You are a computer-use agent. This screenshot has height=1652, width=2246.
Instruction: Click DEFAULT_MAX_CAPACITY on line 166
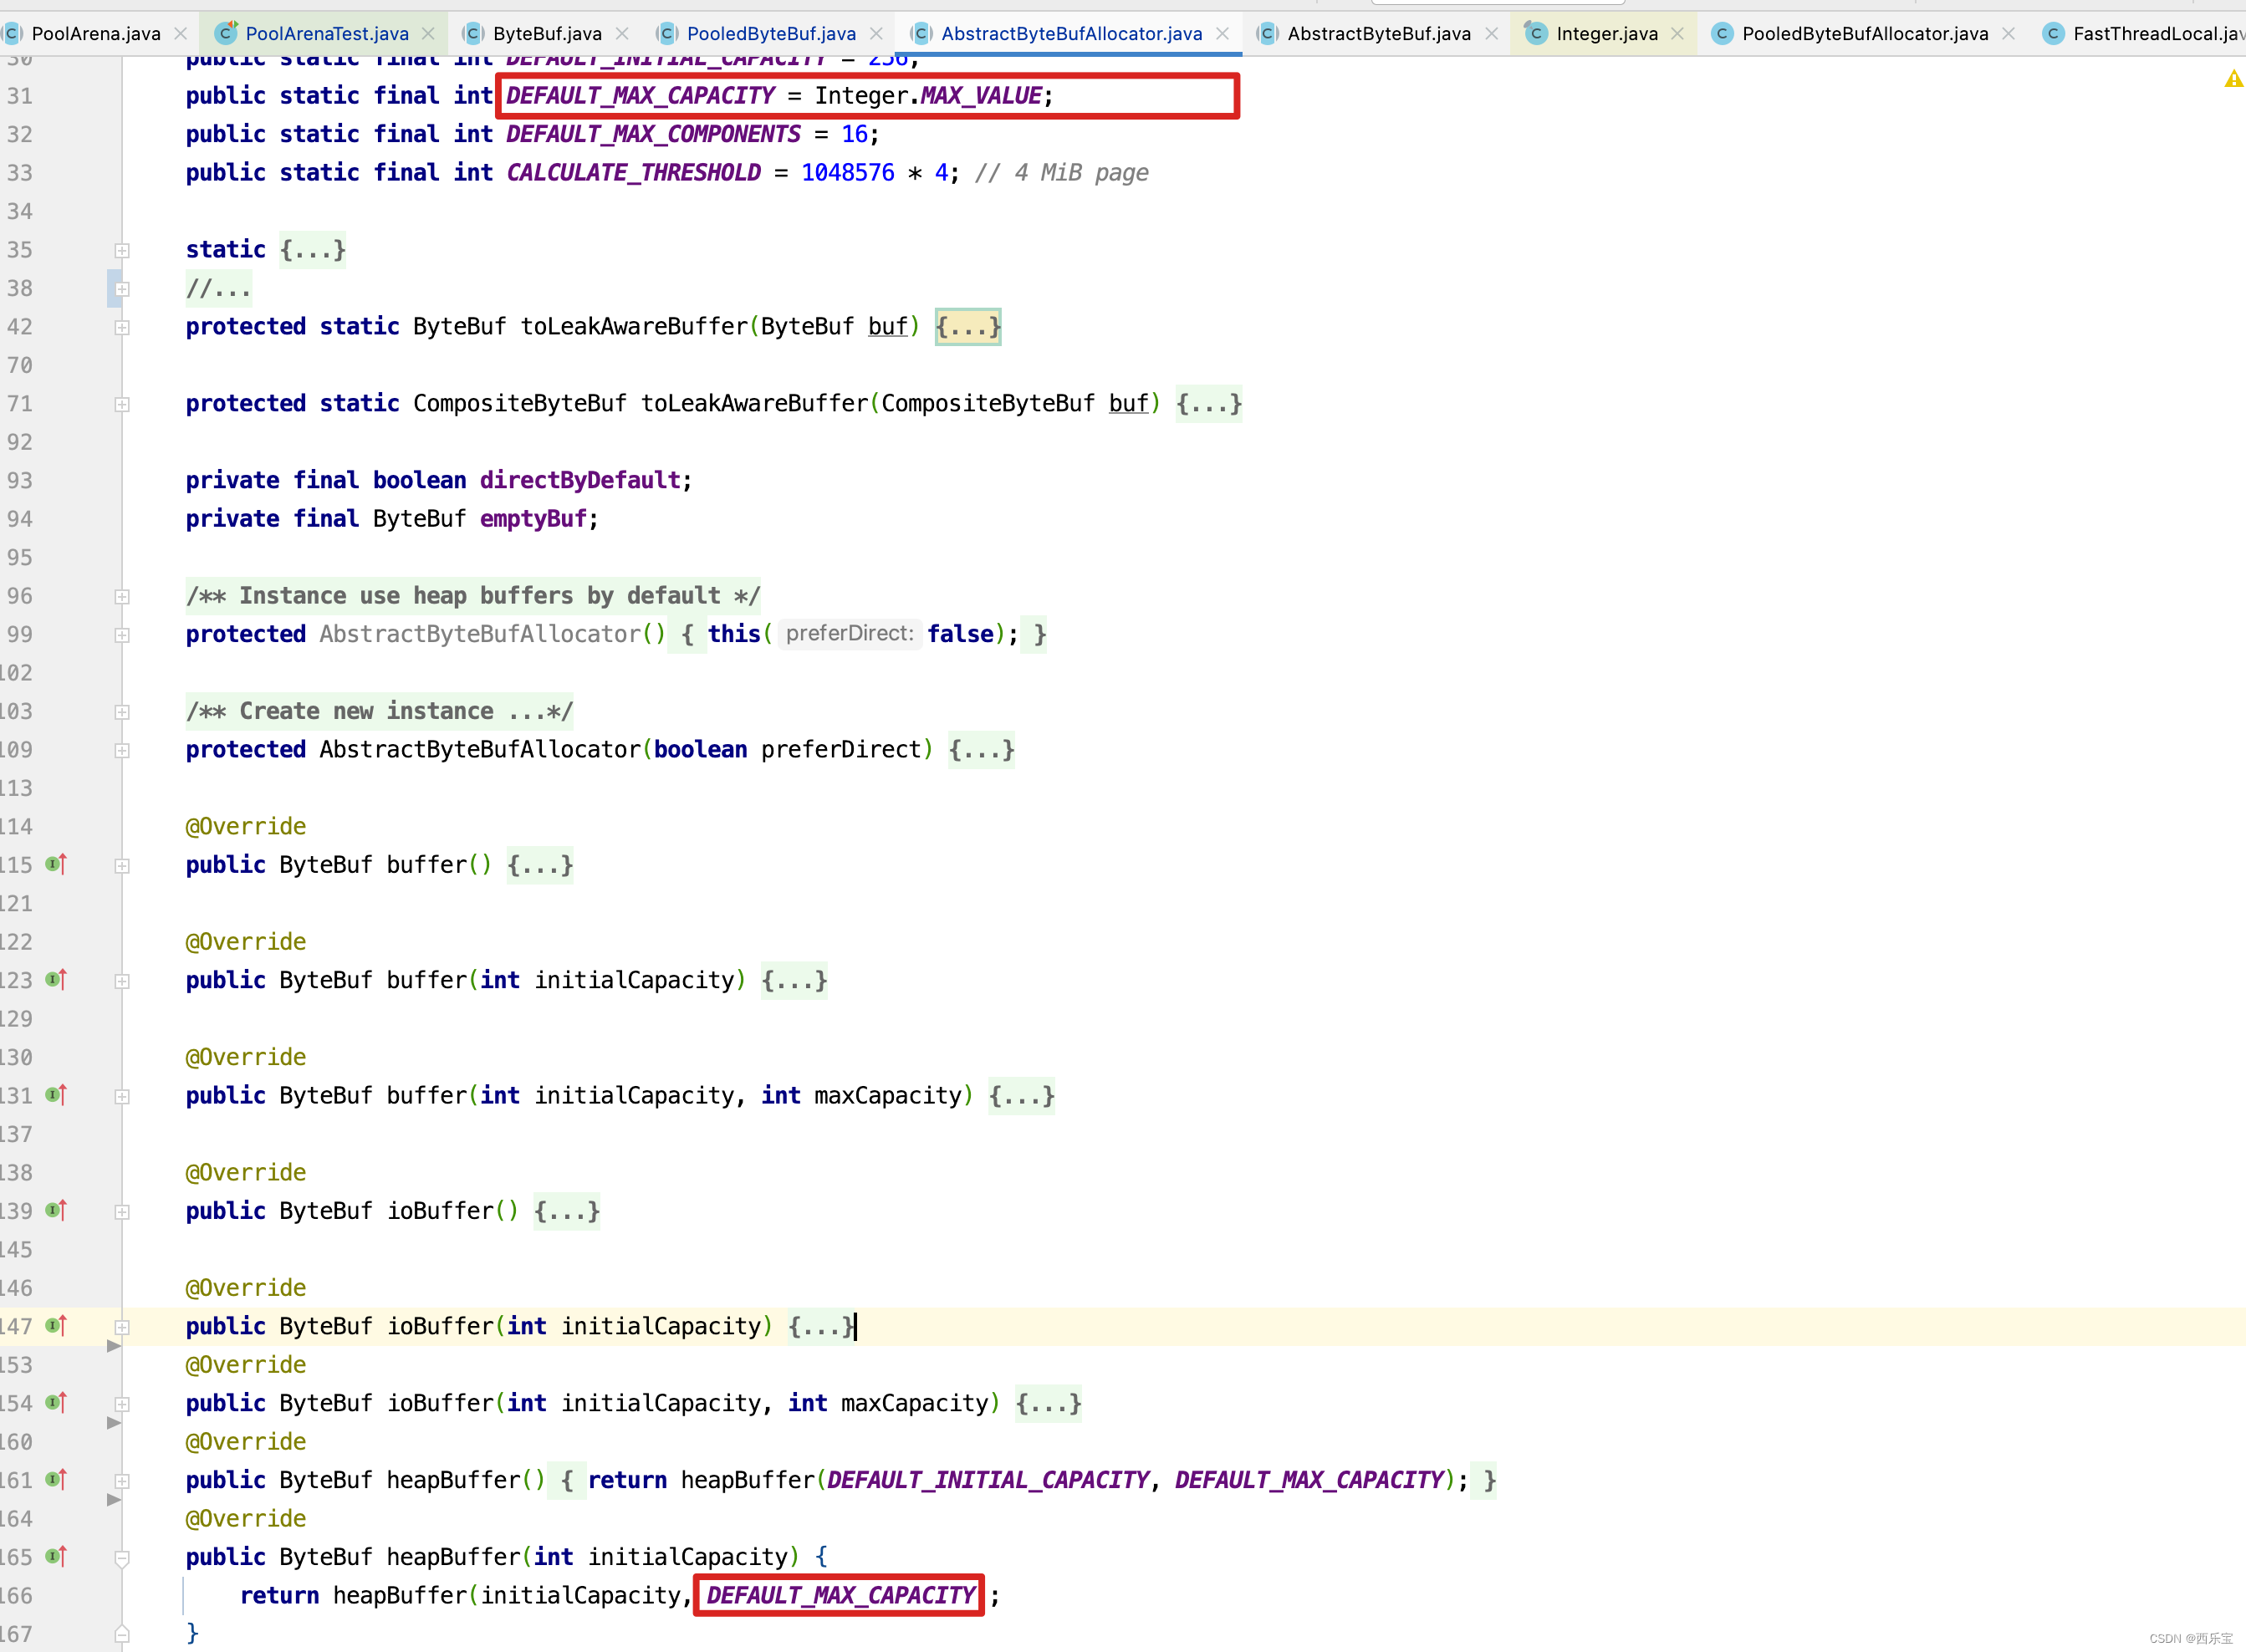click(840, 1595)
